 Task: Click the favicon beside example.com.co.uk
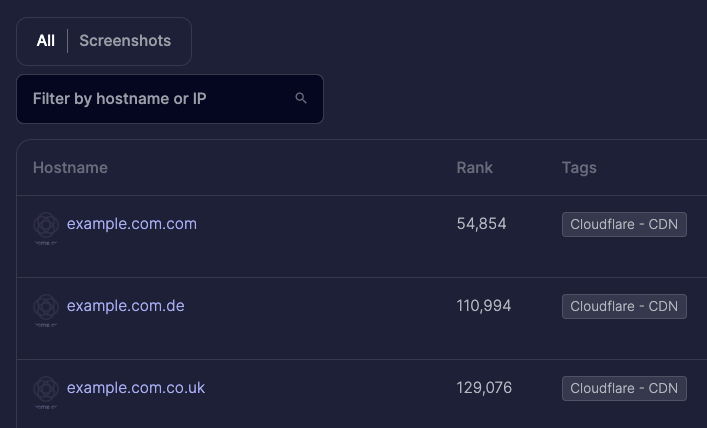tap(46, 392)
